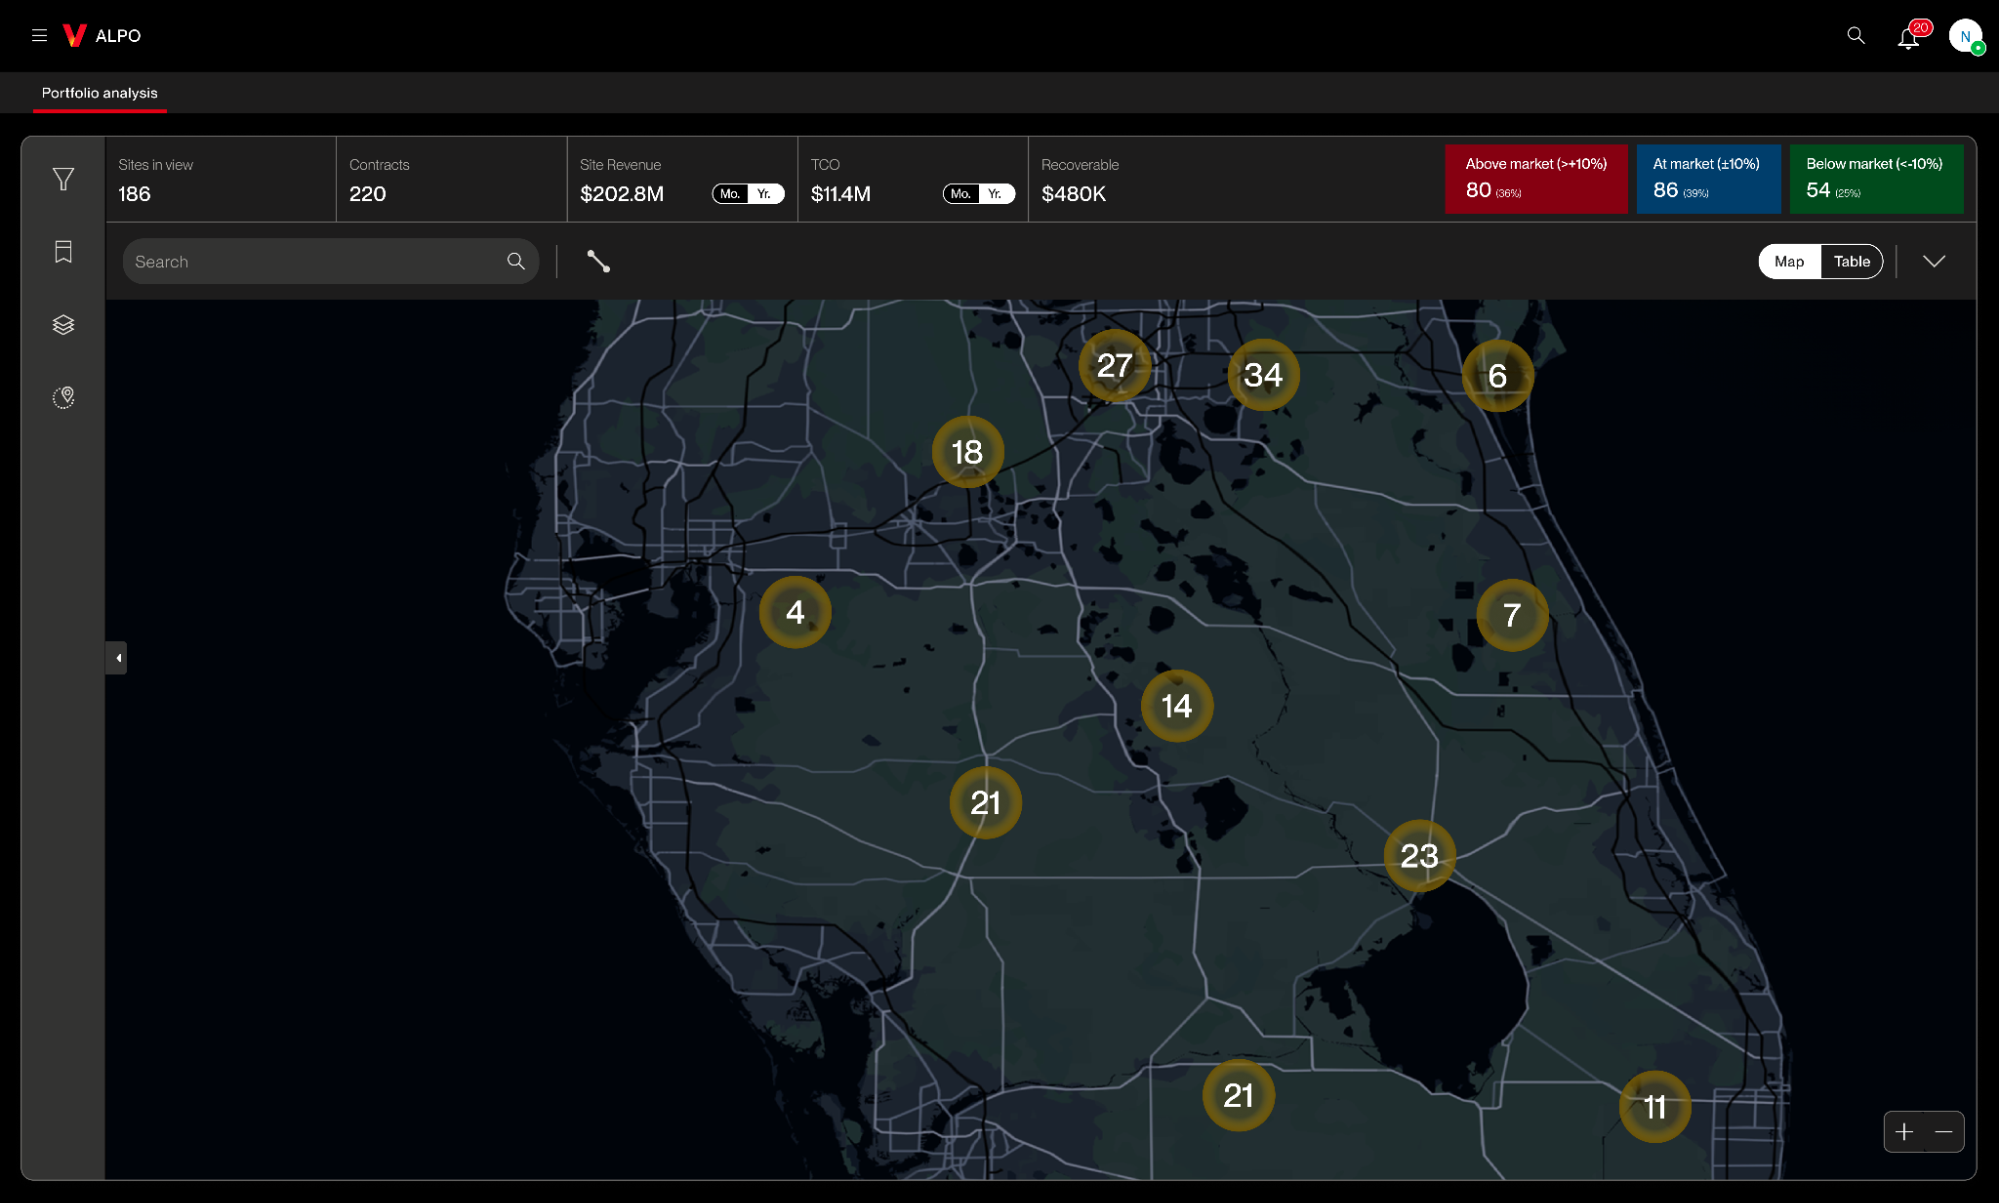Open the Portfolio analysis tab
Image resolution: width=1999 pixels, height=1203 pixels.
click(100, 93)
